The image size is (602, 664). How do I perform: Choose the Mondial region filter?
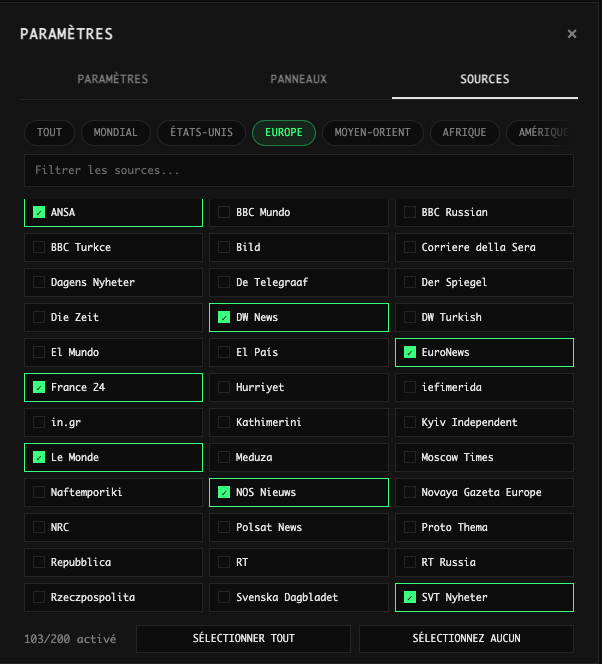(x=115, y=132)
